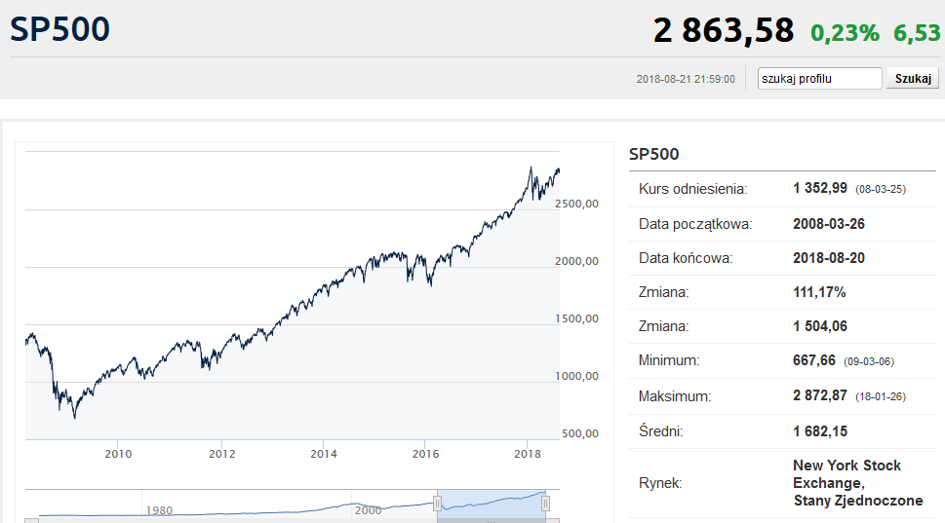Click the SP500 heading above the stats table
This screenshot has height=523, width=945.
654,154
